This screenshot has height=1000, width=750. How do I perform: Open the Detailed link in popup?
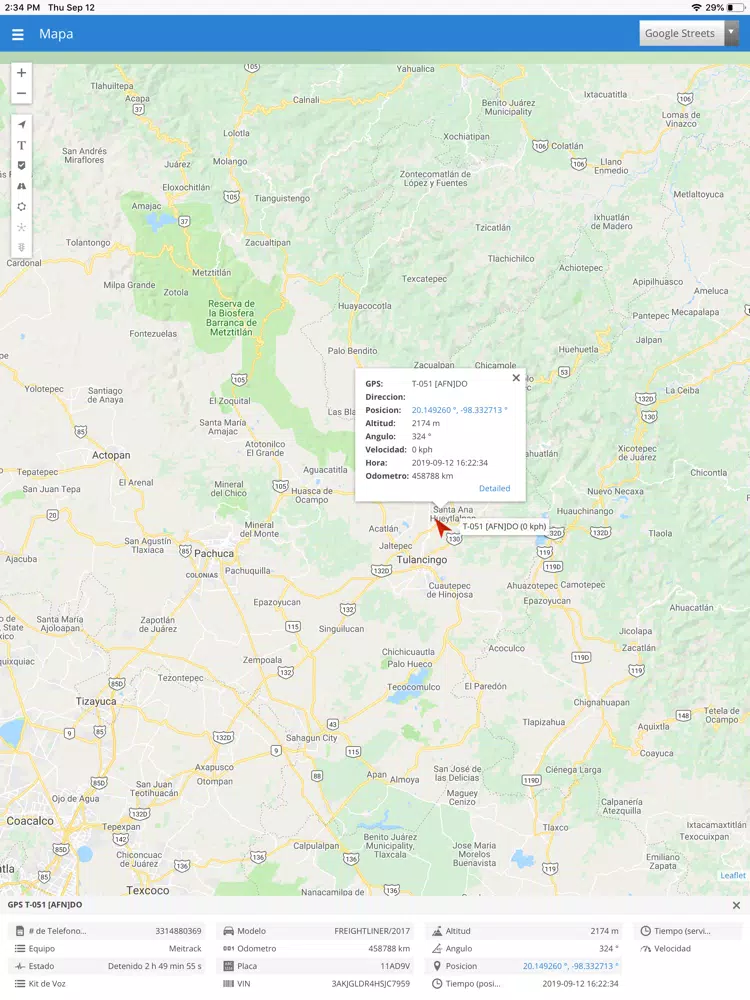click(494, 489)
